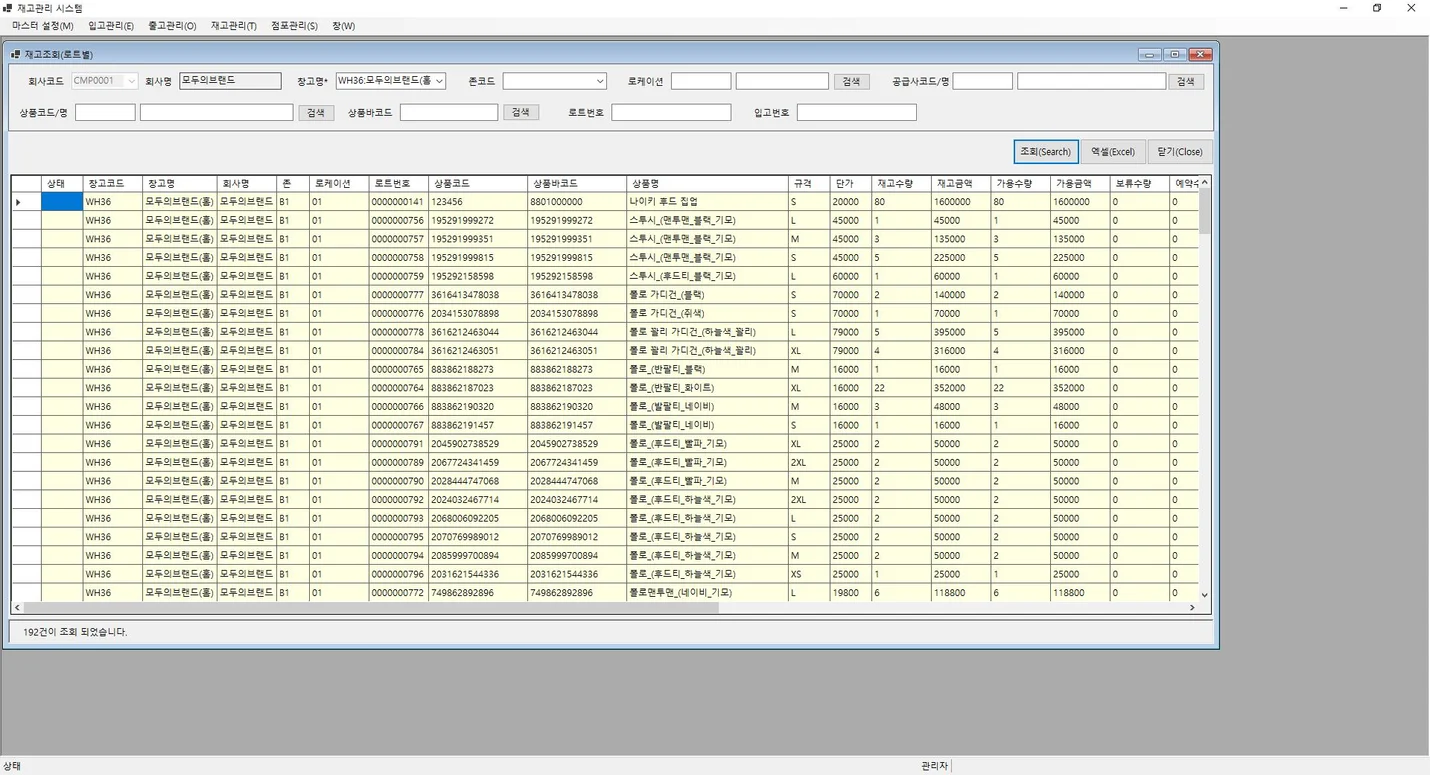
Task: Sort by the 로트번호 column header
Action: [398, 184]
